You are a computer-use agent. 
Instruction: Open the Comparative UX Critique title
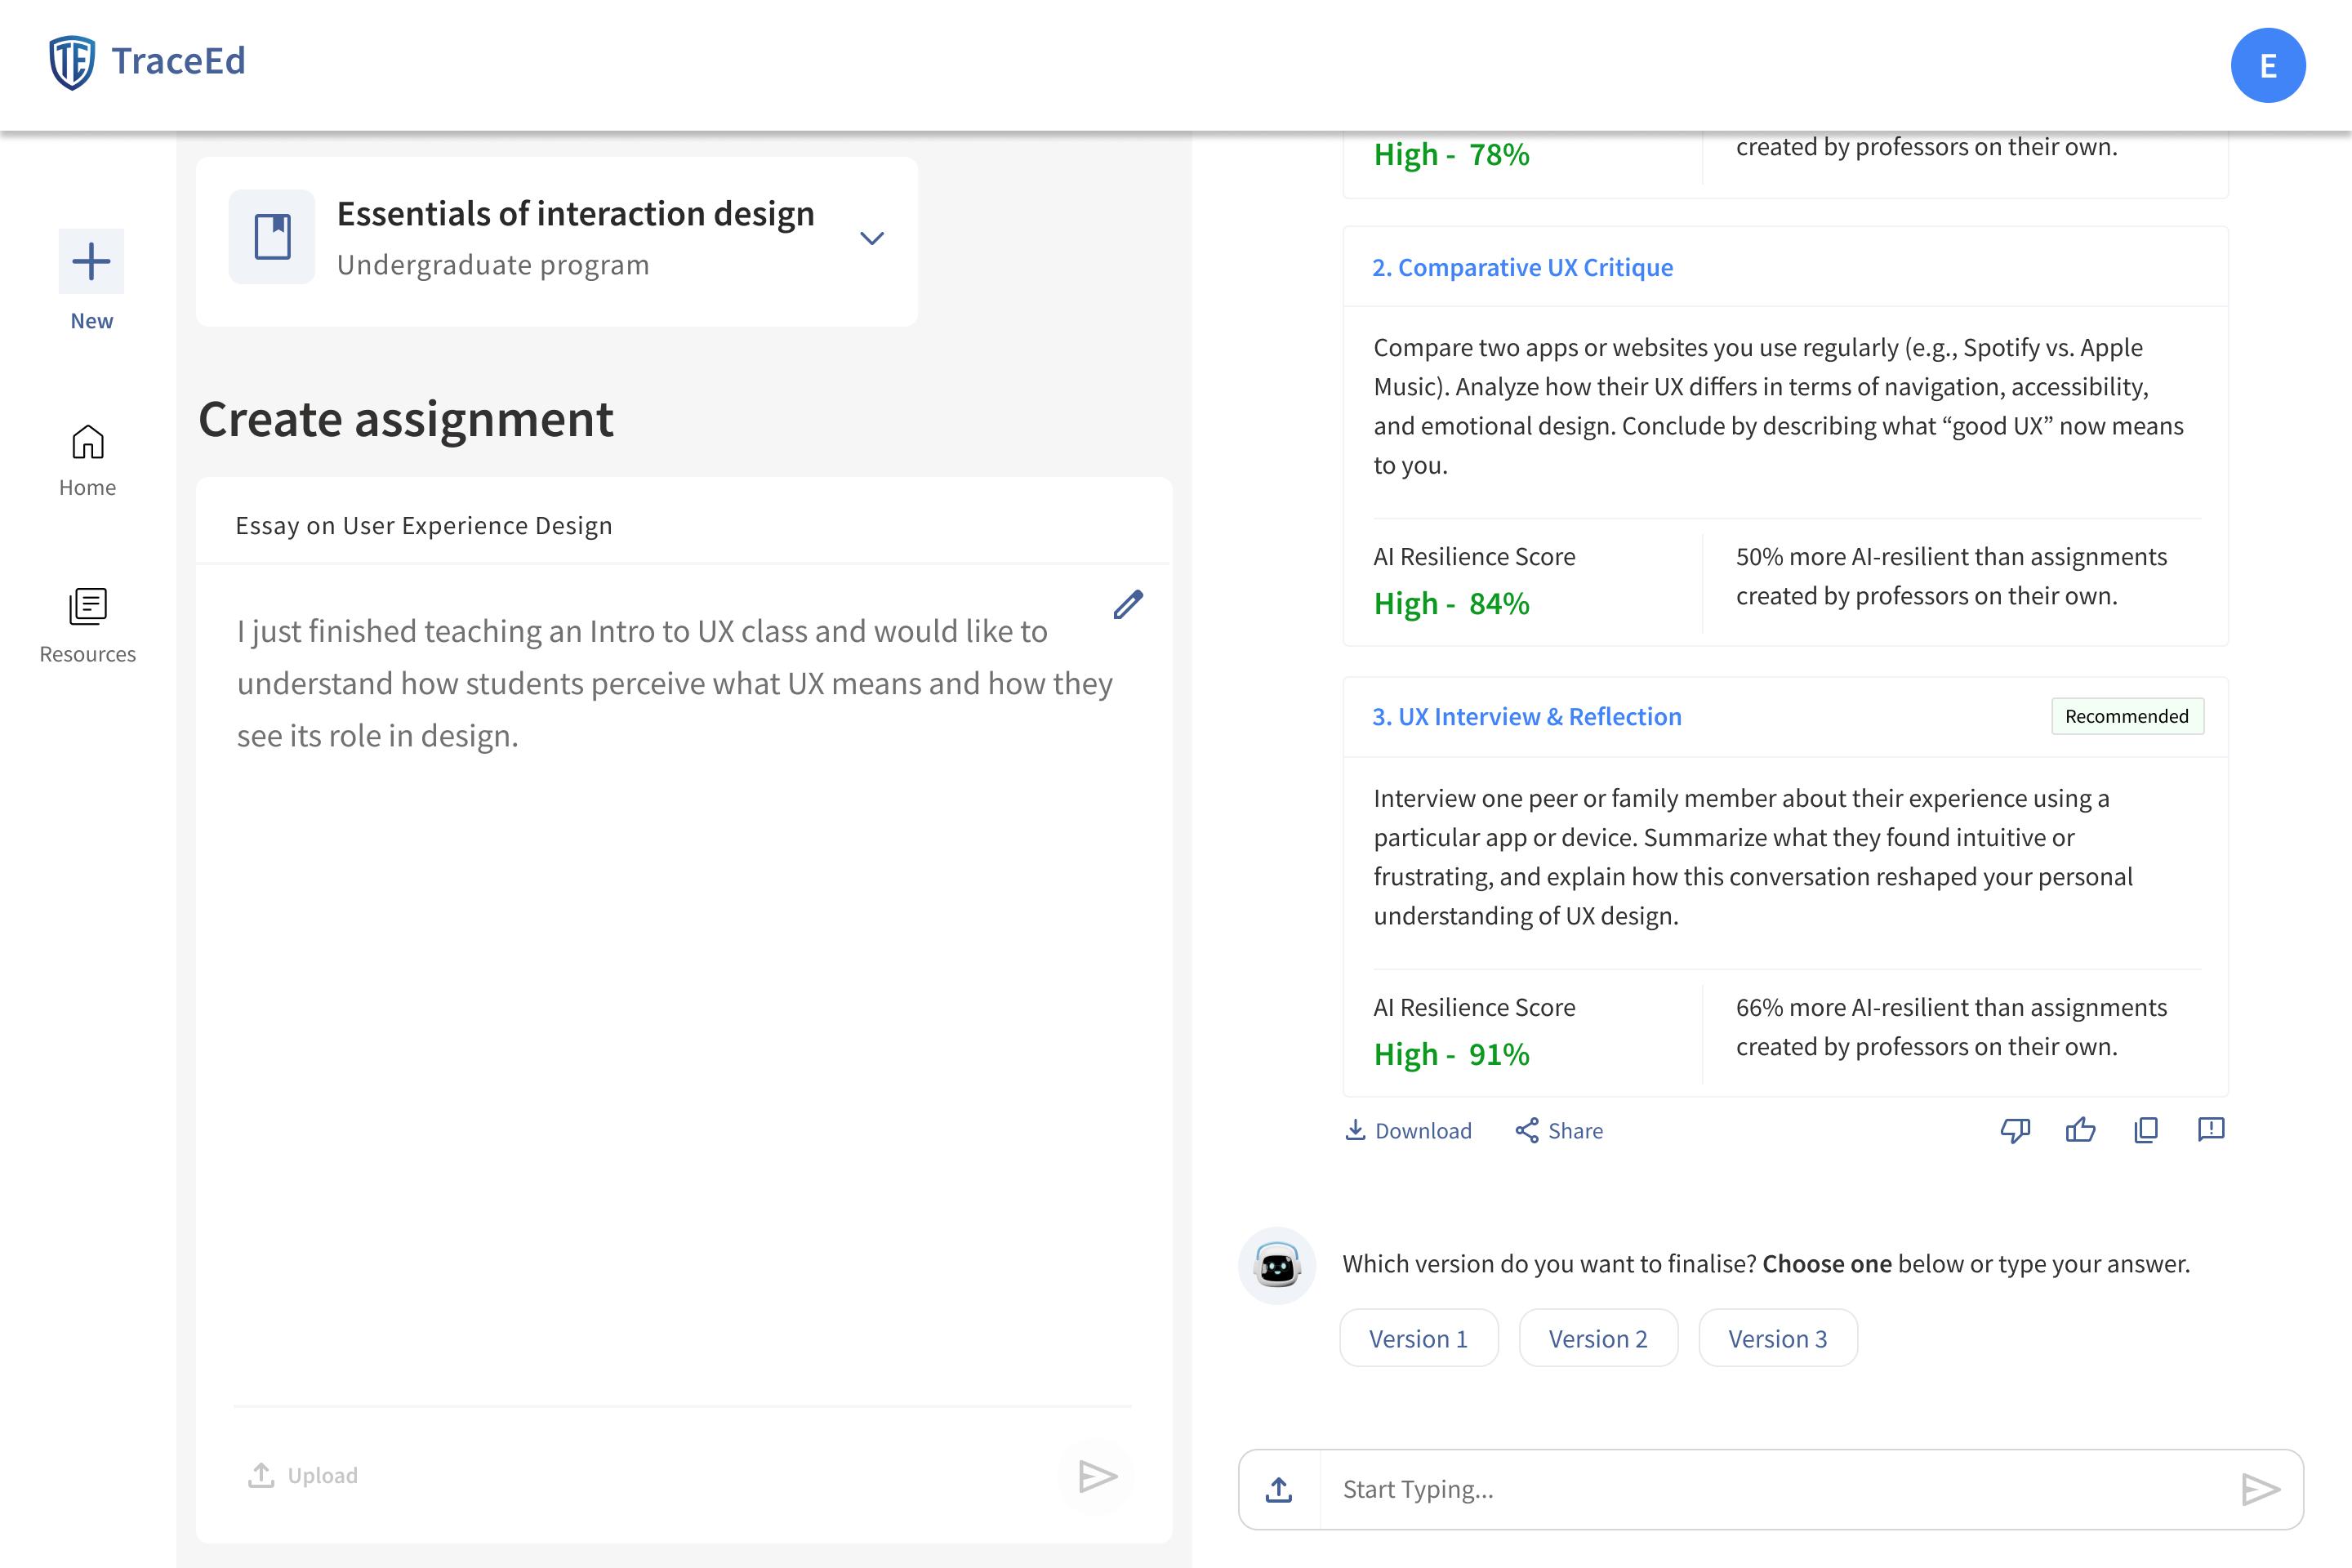click(1522, 268)
